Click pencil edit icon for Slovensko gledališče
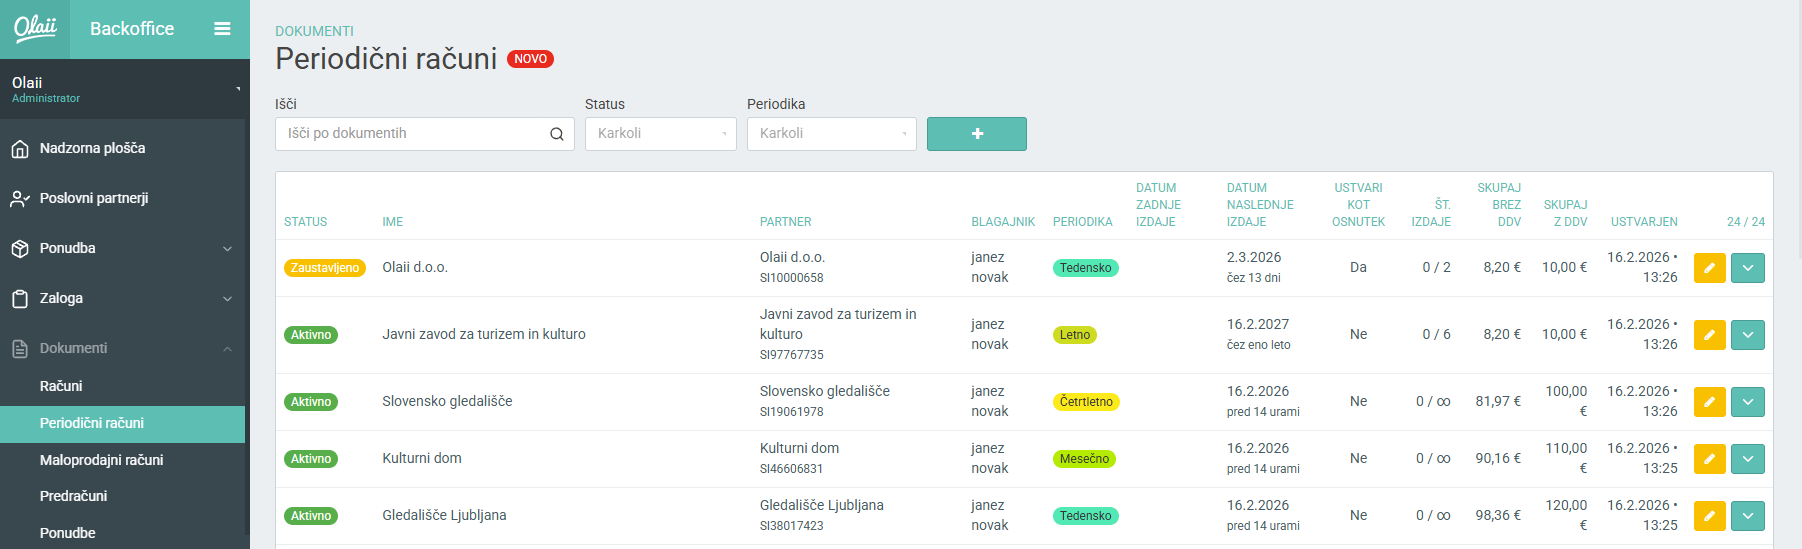Viewport: 1802px width, 549px height. point(1709,402)
